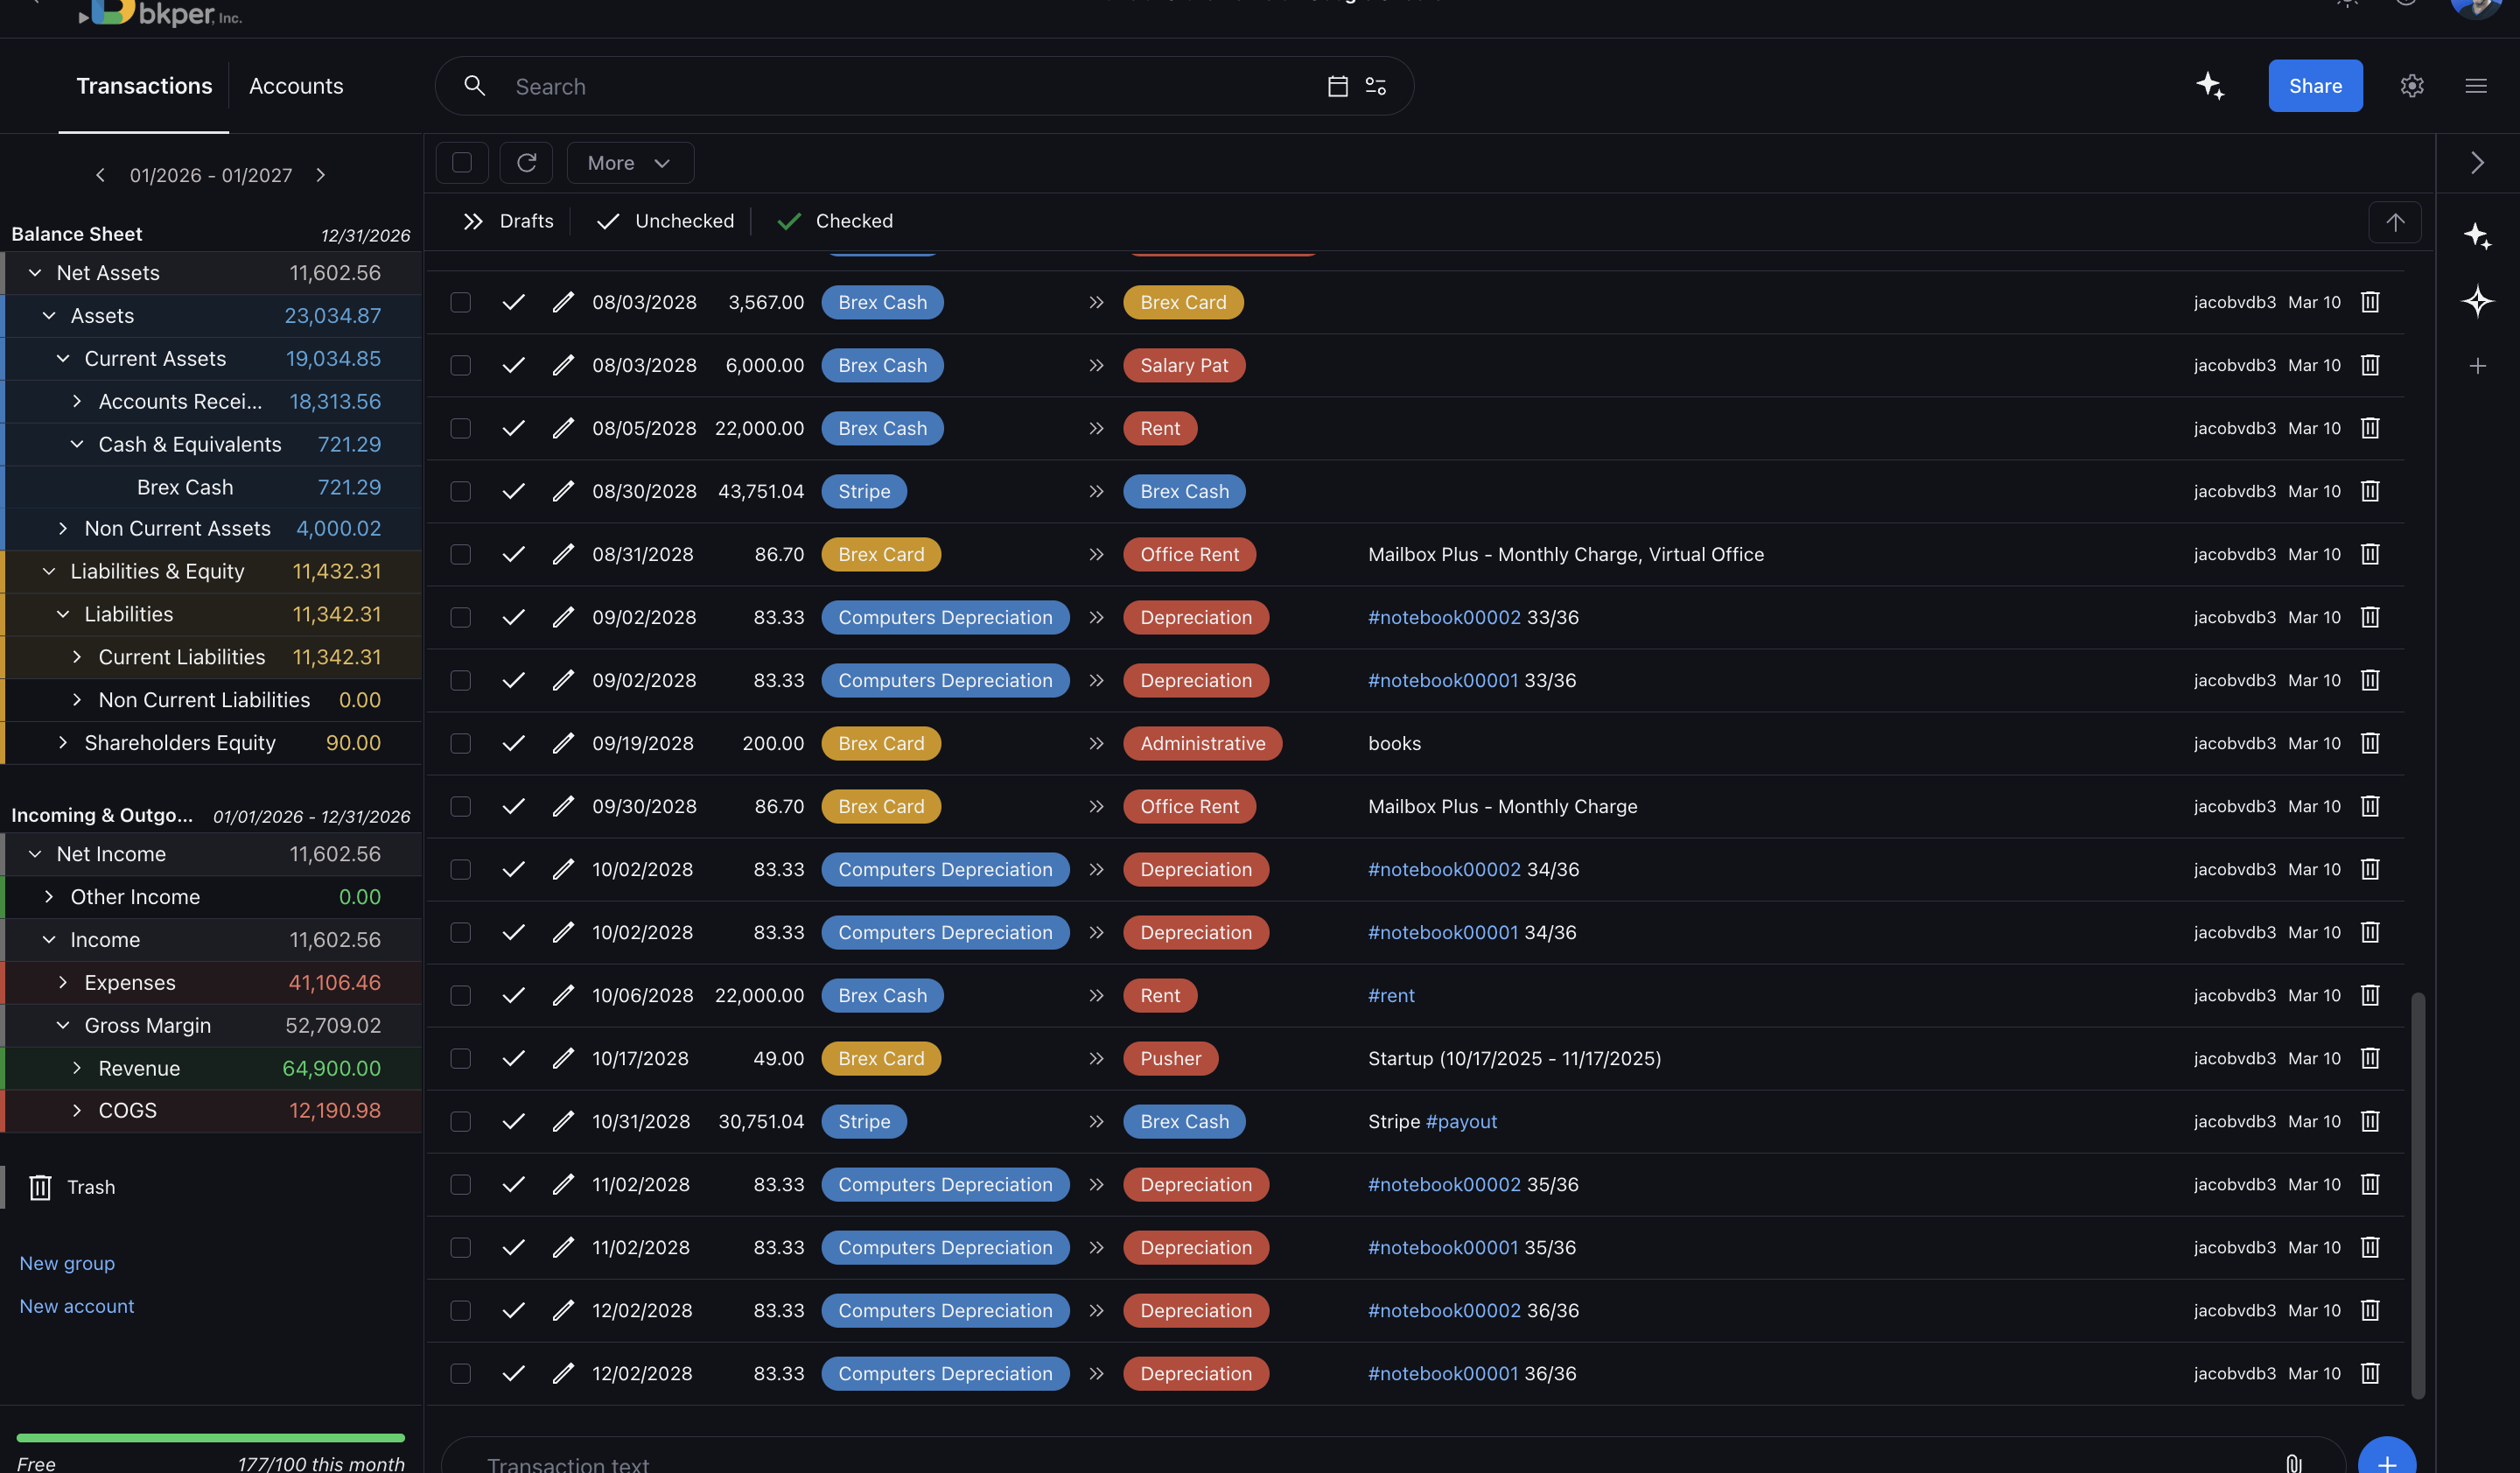Click the green monthly usage progress bar
The image size is (2520, 1473).
[211, 1438]
